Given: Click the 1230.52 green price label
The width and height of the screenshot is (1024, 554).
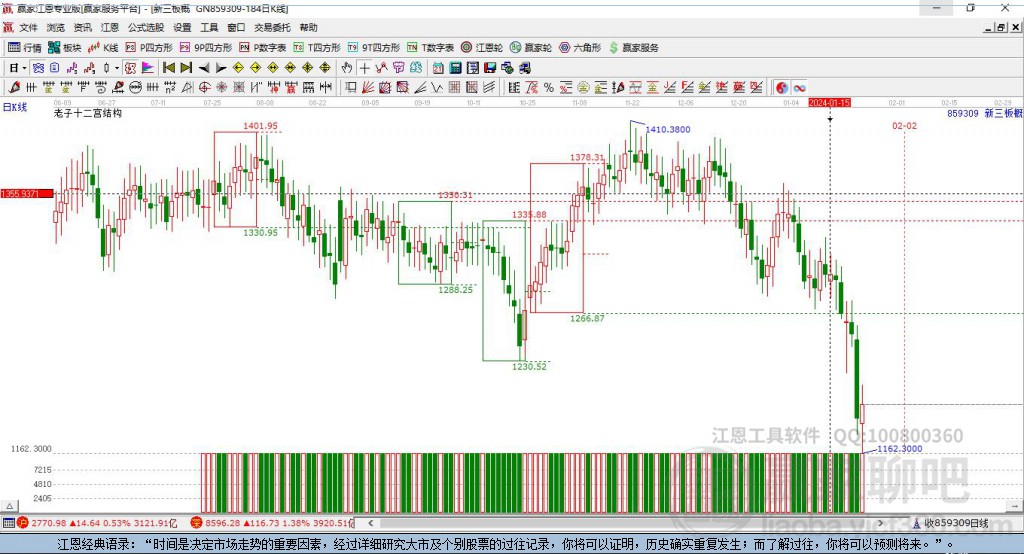Looking at the screenshot, I should 529,367.
